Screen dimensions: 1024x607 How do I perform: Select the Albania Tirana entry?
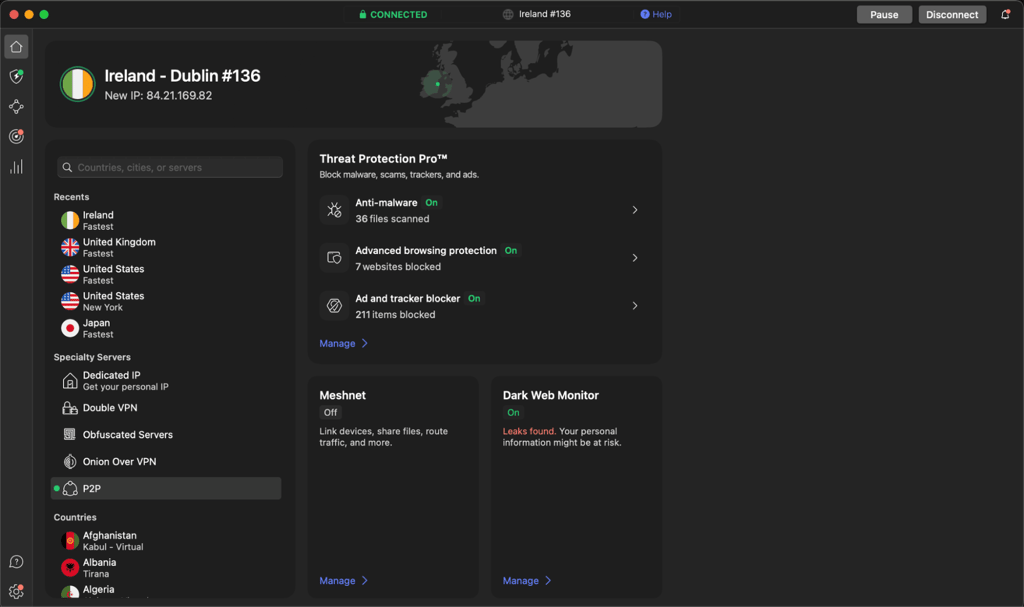coord(166,567)
